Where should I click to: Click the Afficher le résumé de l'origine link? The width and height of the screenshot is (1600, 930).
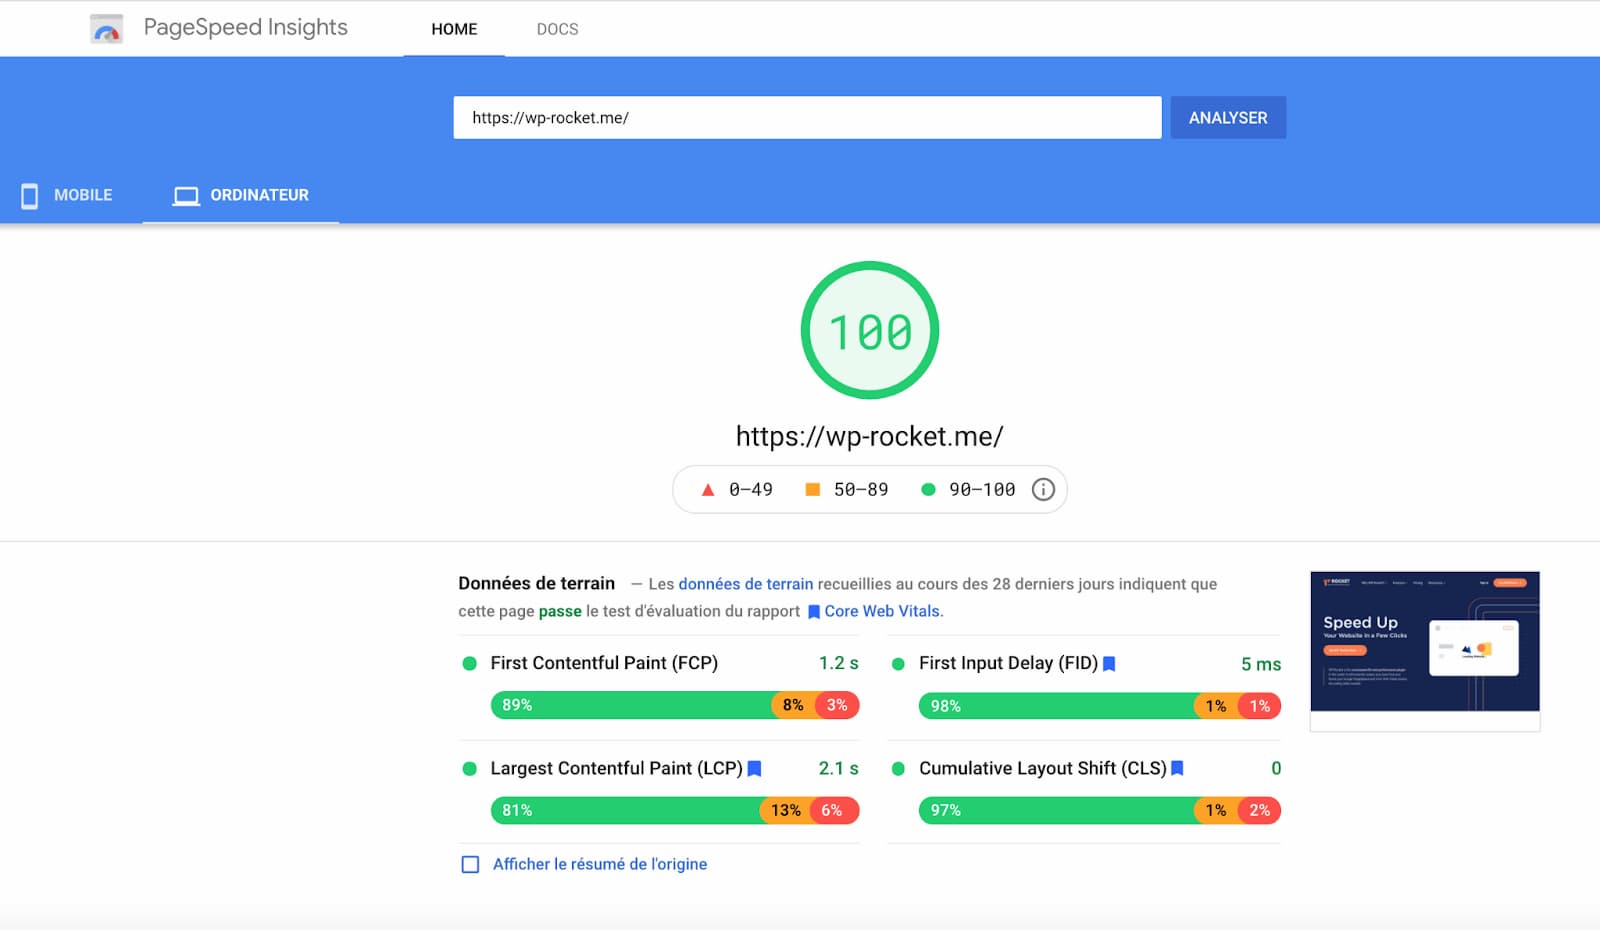click(x=600, y=864)
